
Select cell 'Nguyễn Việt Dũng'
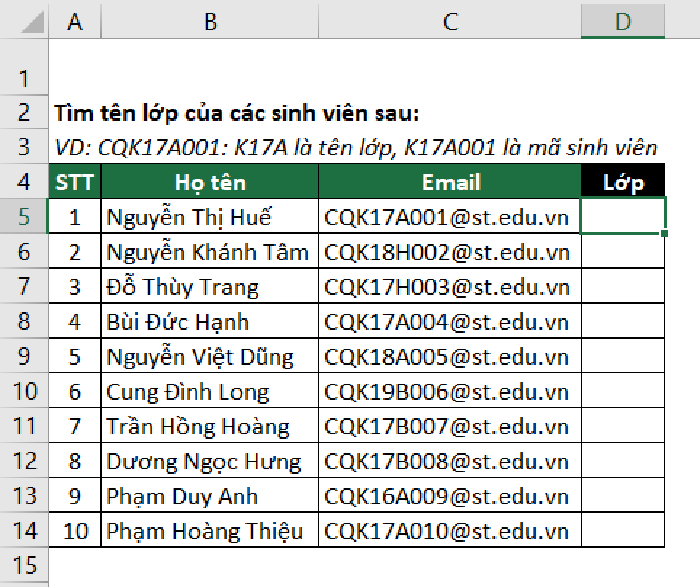coord(210,356)
